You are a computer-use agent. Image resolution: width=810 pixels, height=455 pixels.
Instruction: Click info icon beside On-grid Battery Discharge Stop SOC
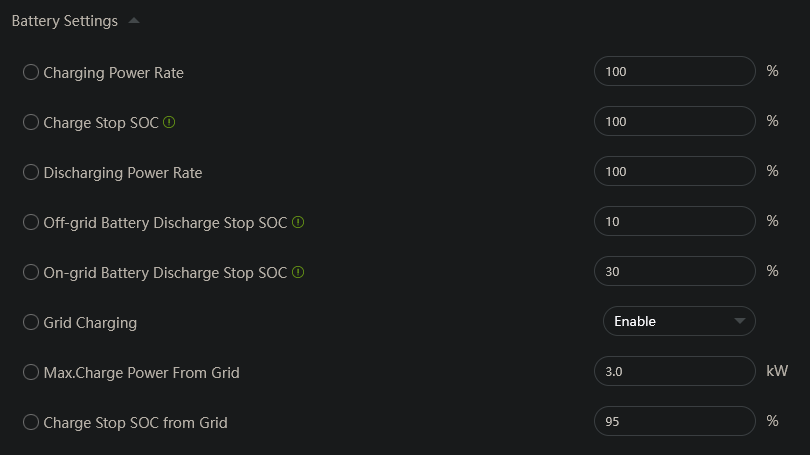point(298,272)
